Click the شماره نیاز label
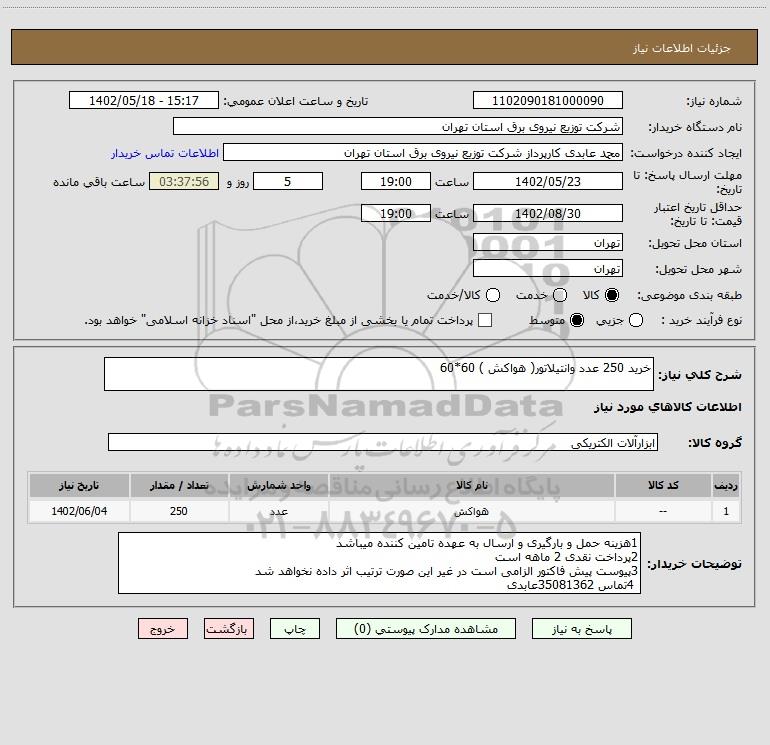Viewport: 770px width, 745px height. [x=714, y=102]
